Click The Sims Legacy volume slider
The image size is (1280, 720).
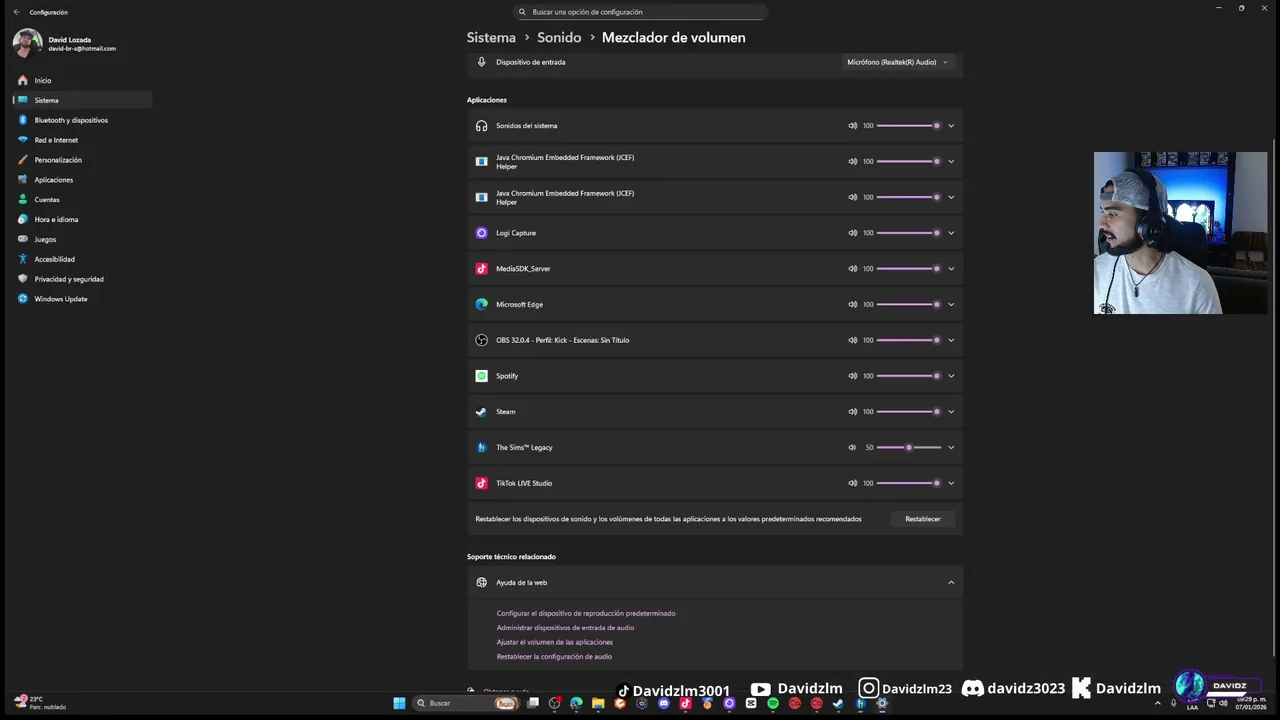909,448
